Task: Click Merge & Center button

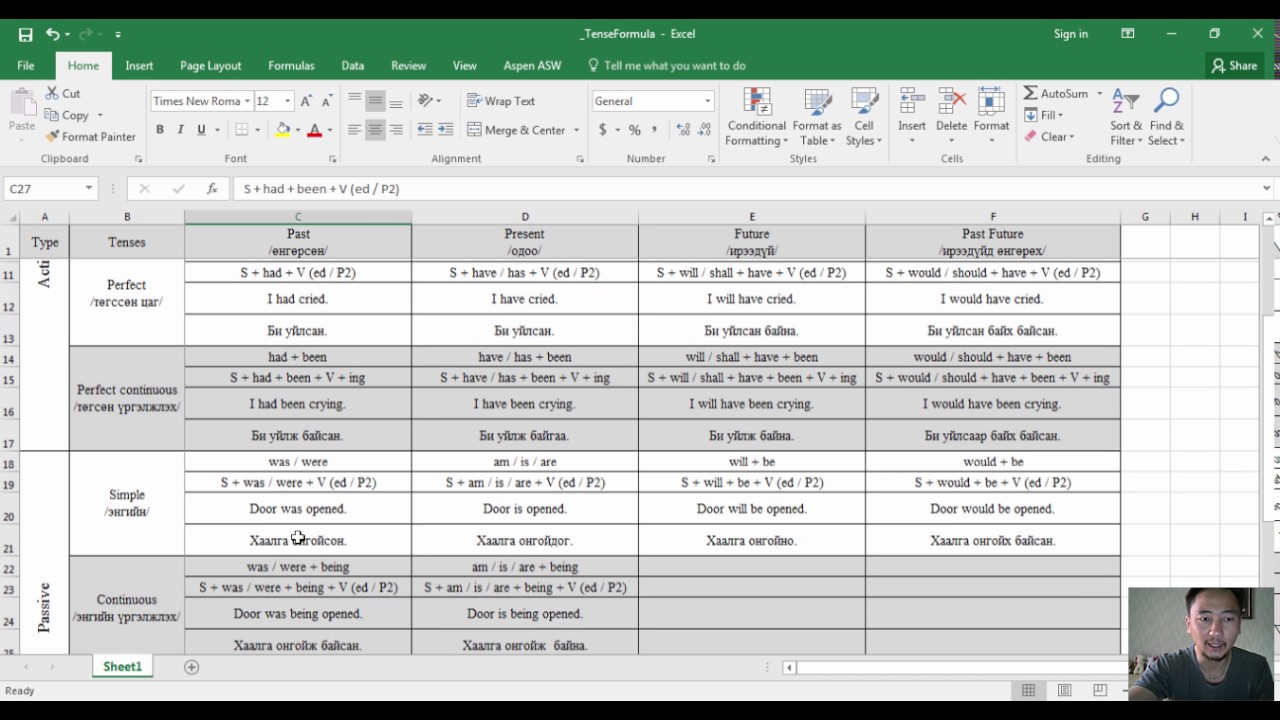Action: (x=516, y=130)
